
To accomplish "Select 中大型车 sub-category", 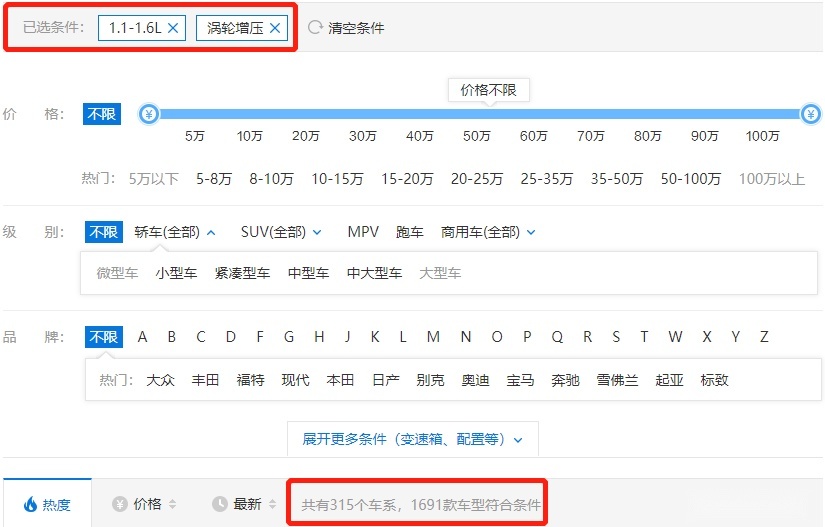I will (375, 273).
